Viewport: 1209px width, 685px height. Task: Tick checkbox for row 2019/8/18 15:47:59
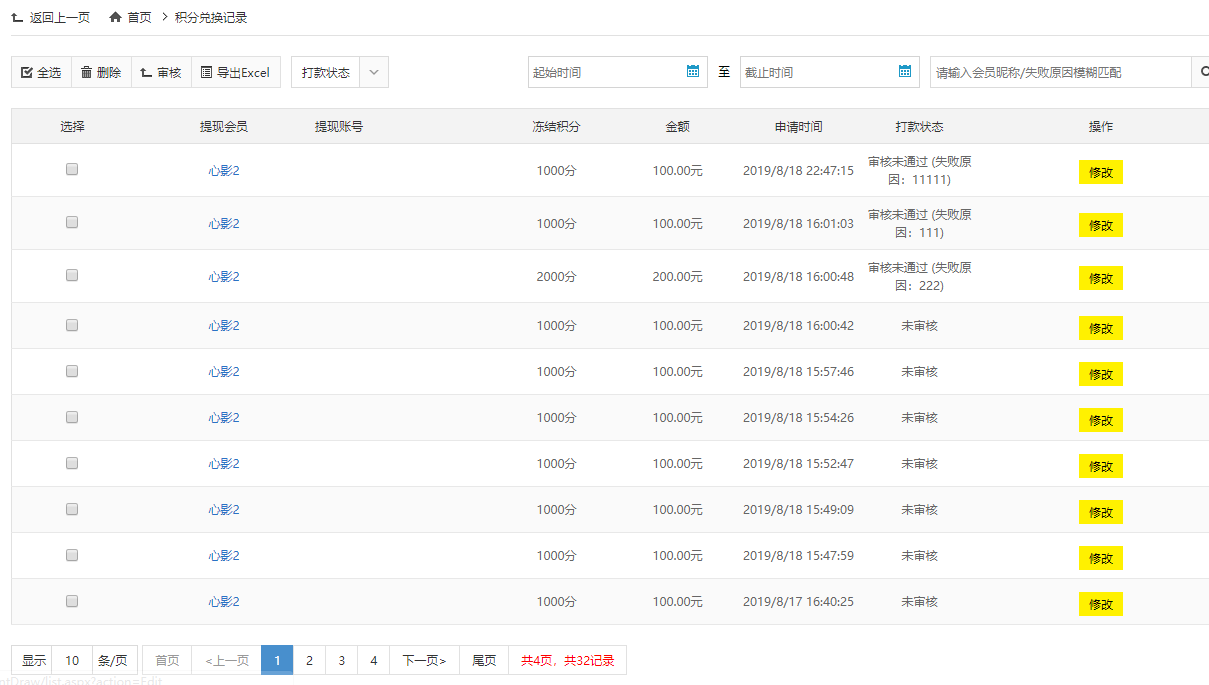coord(72,555)
